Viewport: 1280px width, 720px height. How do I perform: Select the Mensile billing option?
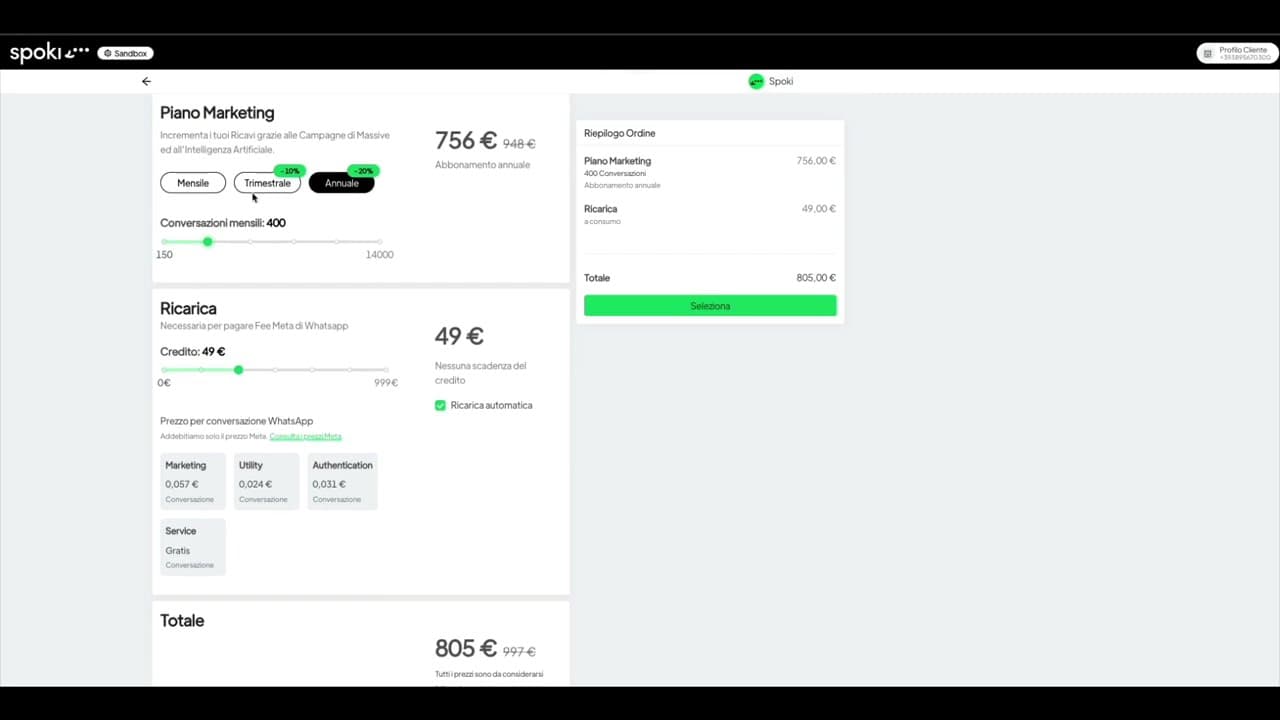(x=193, y=183)
